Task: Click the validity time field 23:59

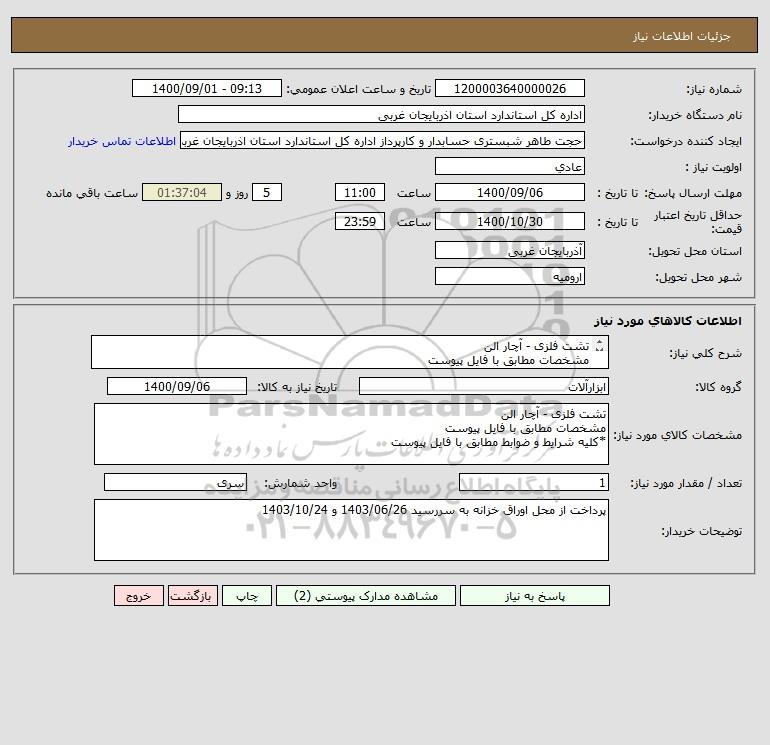Action: [359, 221]
